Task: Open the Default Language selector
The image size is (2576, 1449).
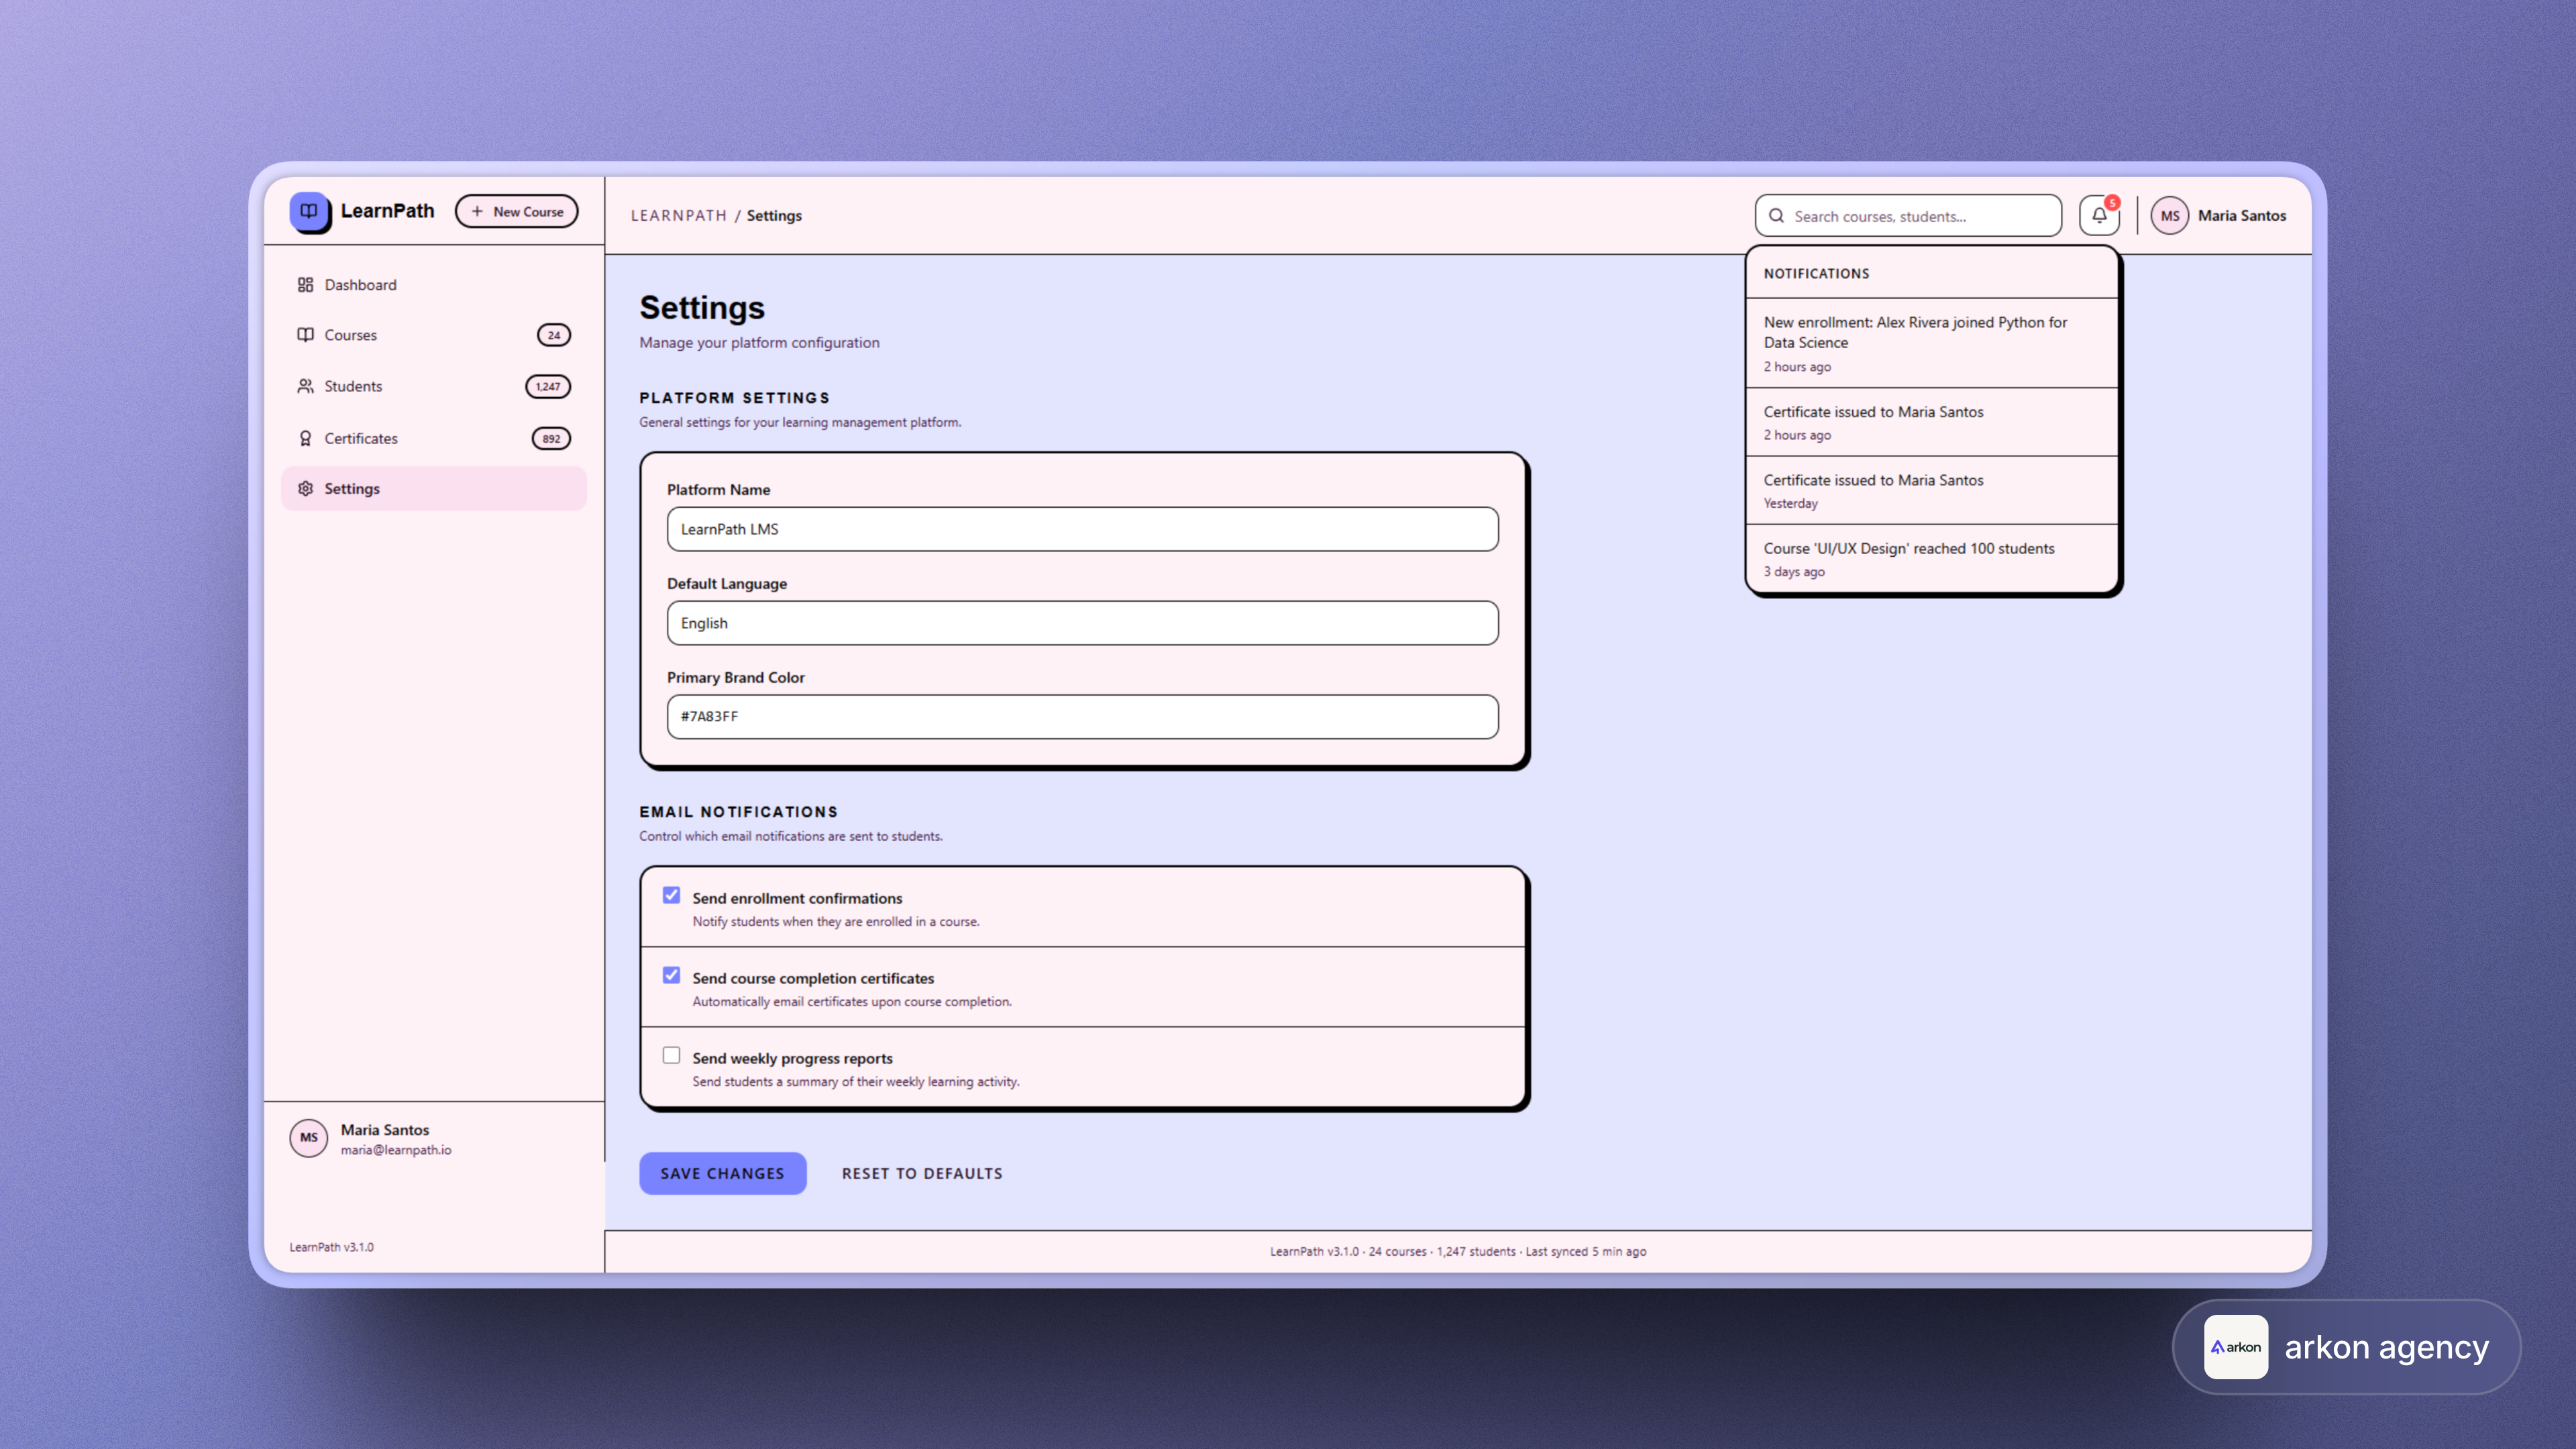Action: (1082, 623)
